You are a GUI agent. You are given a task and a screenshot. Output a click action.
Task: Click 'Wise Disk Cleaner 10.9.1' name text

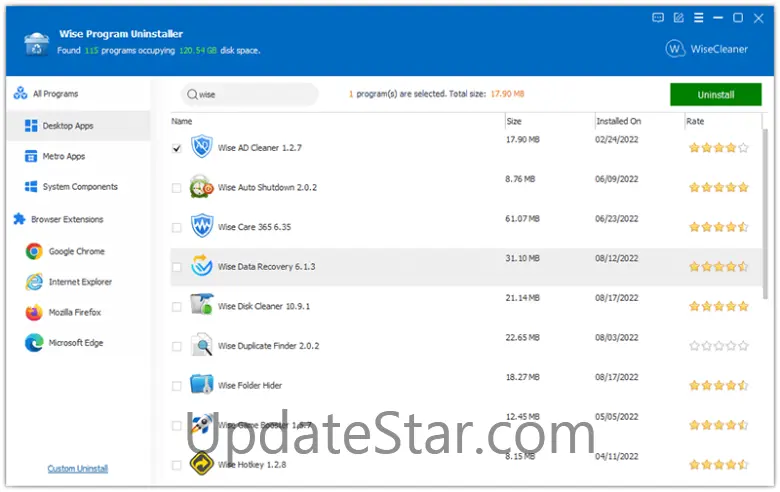(264, 306)
